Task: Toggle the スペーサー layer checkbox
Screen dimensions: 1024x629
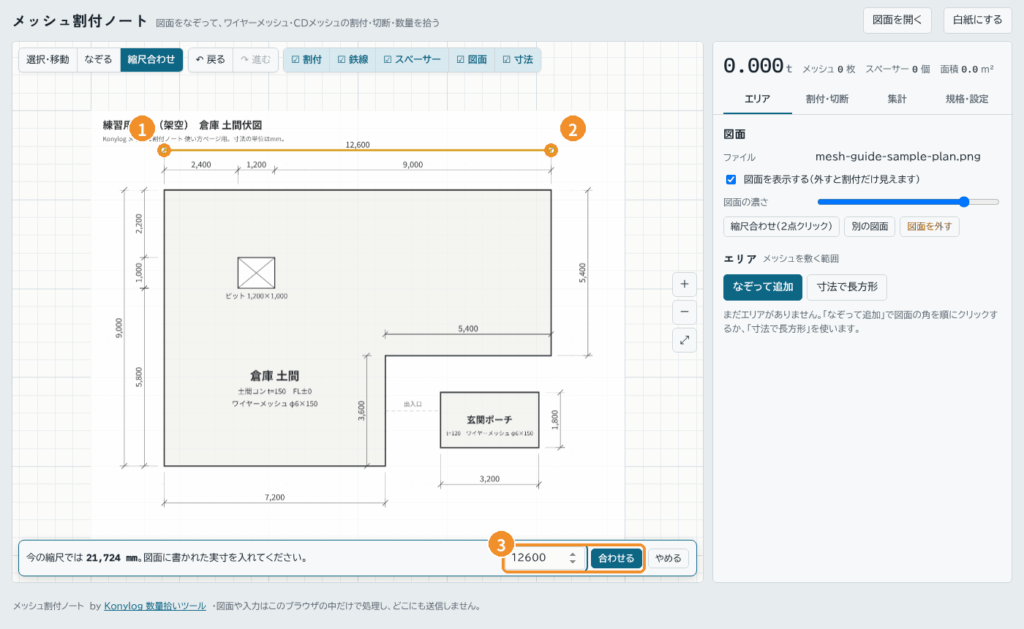Action: point(412,59)
